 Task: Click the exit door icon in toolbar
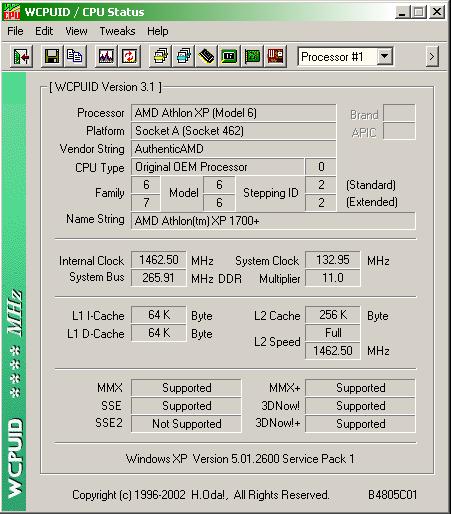[x=22, y=57]
